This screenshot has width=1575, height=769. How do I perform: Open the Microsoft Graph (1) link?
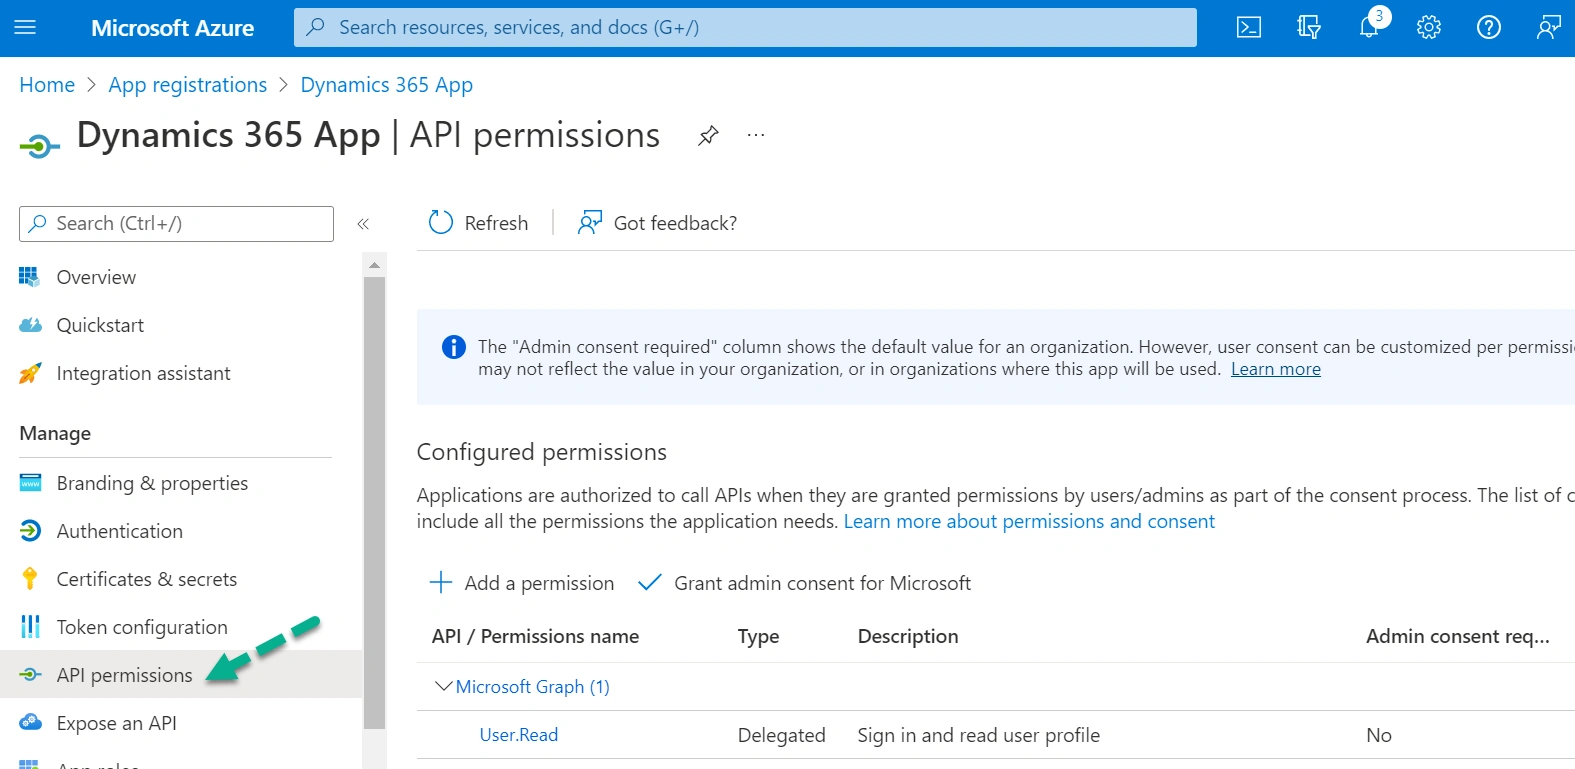[533, 687]
